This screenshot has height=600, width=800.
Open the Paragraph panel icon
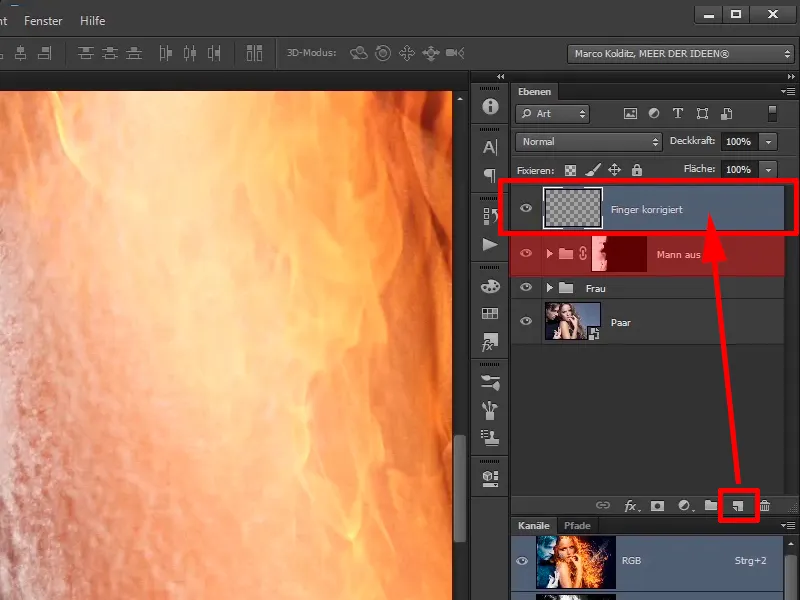pos(490,175)
